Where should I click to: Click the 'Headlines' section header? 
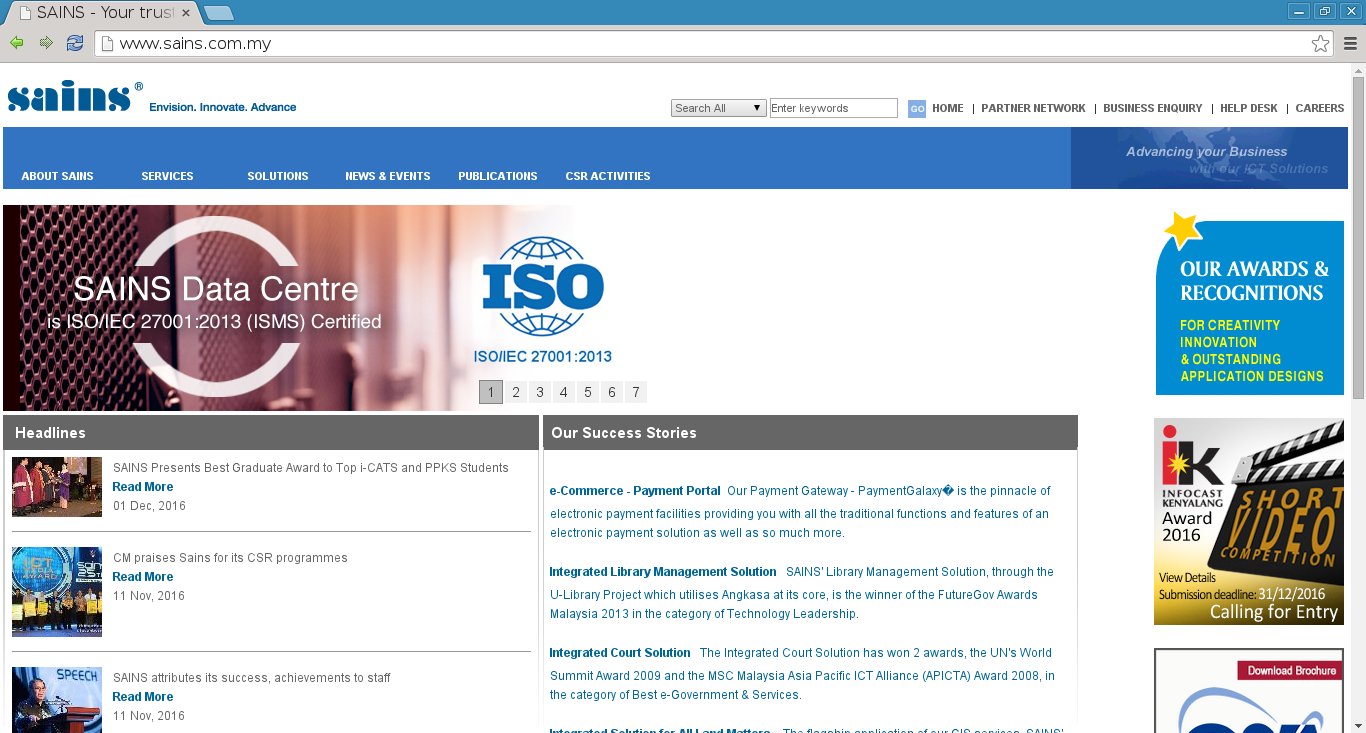pos(271,433)
